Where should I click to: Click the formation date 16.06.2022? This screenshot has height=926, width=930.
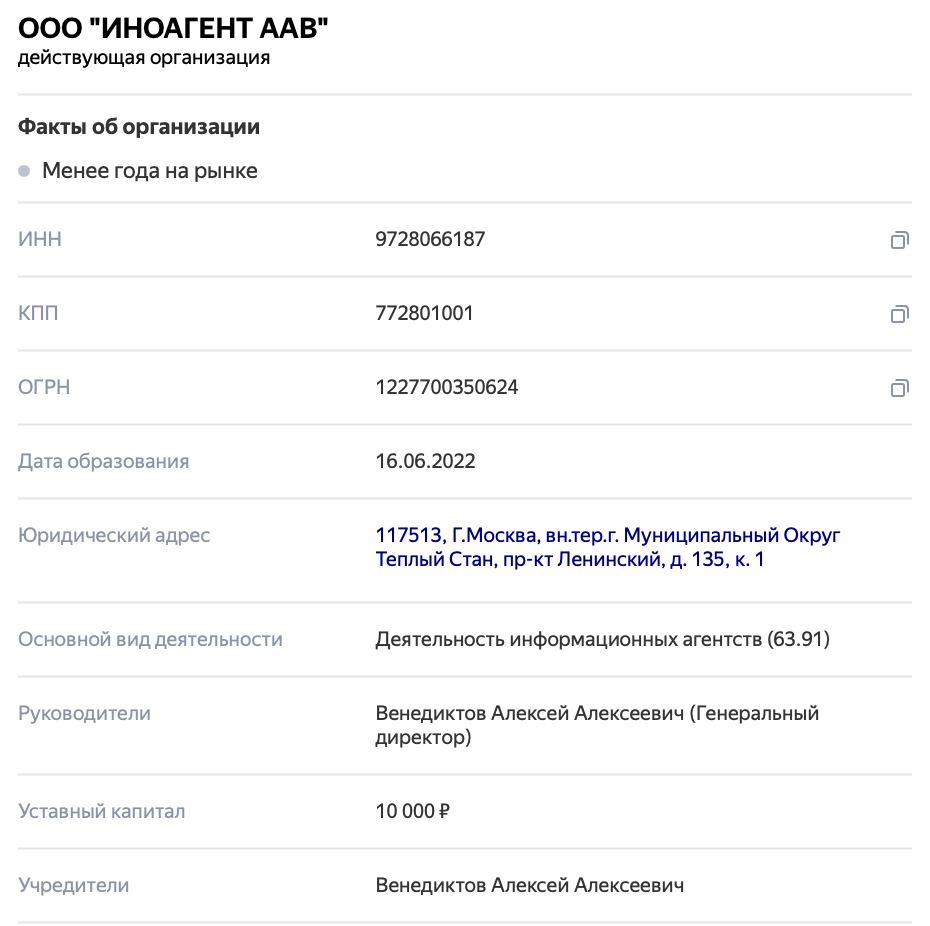click(x=426, y=462)
